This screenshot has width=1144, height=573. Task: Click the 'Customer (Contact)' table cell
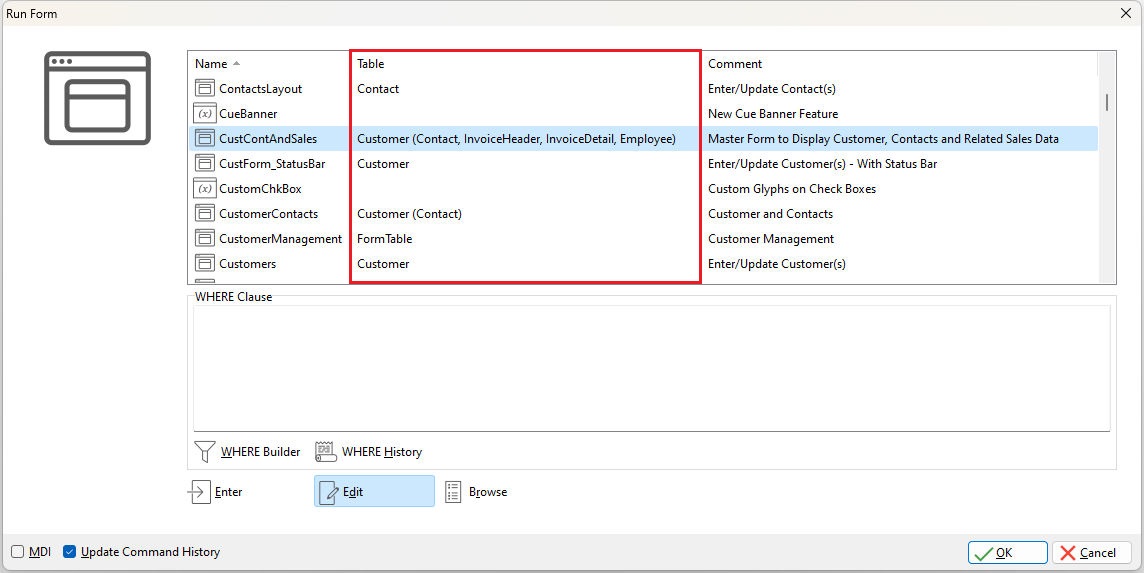[x=409, y=214]
